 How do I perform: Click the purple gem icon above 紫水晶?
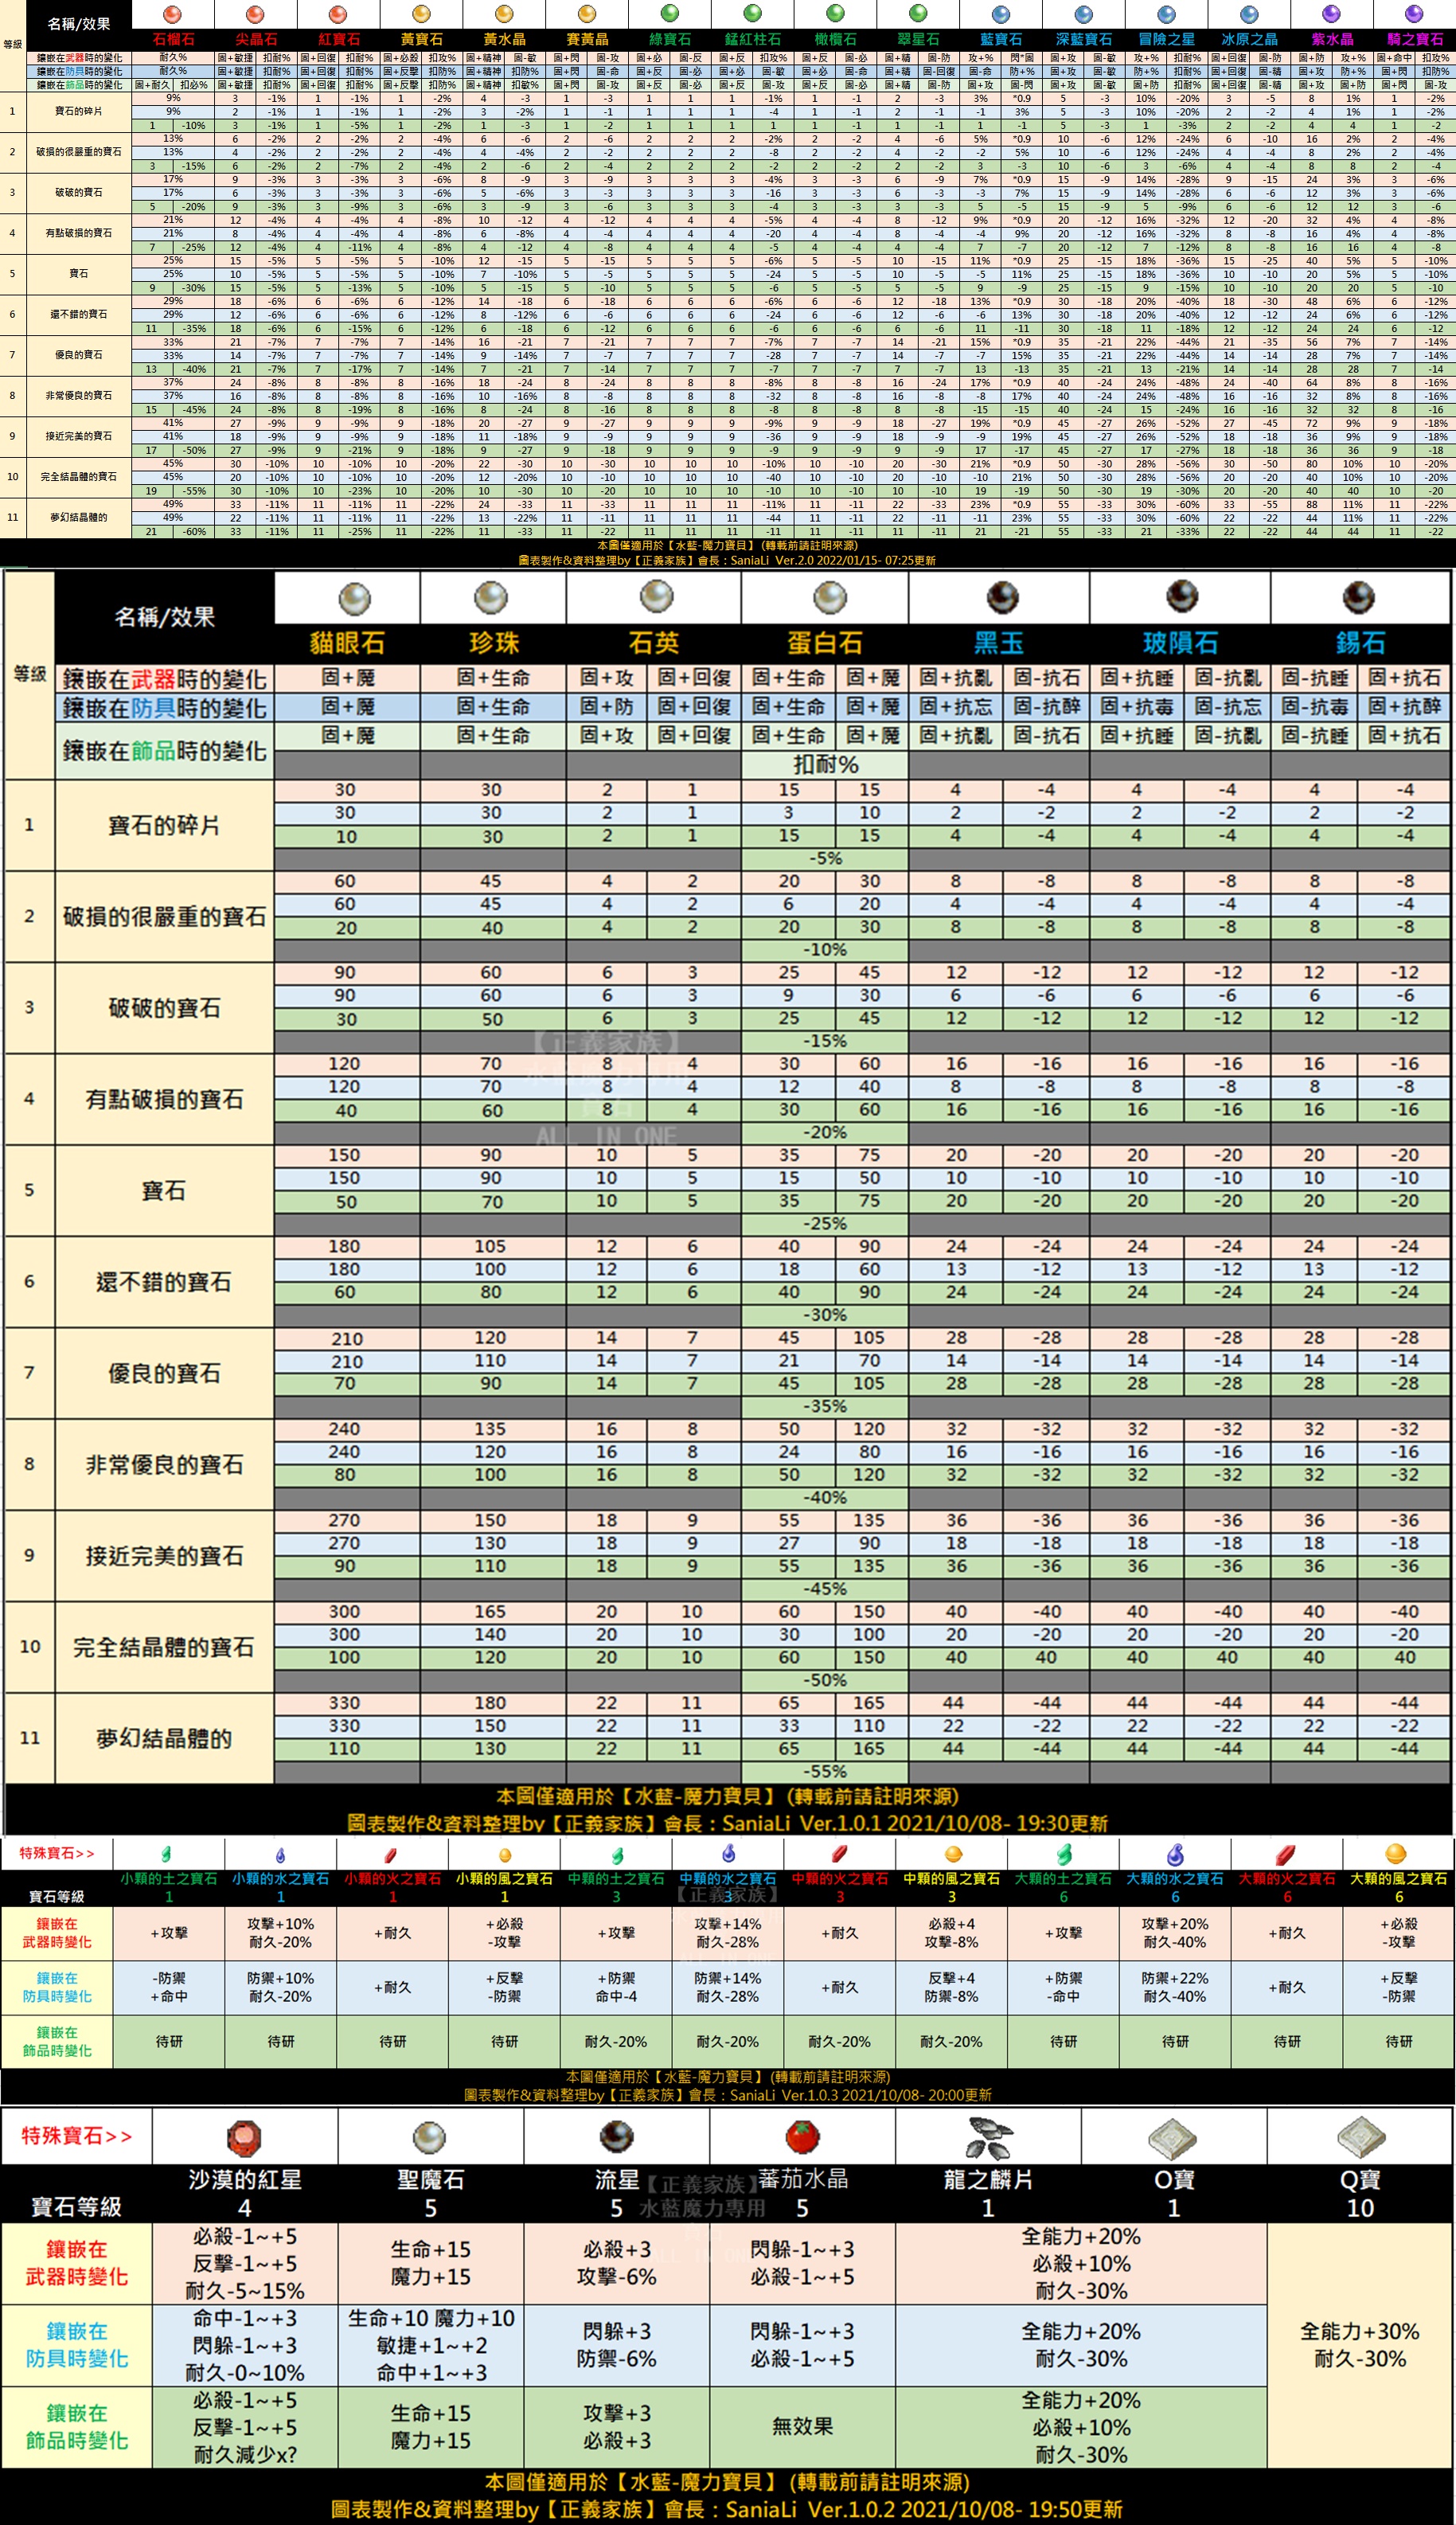[x=1331, y=14]
